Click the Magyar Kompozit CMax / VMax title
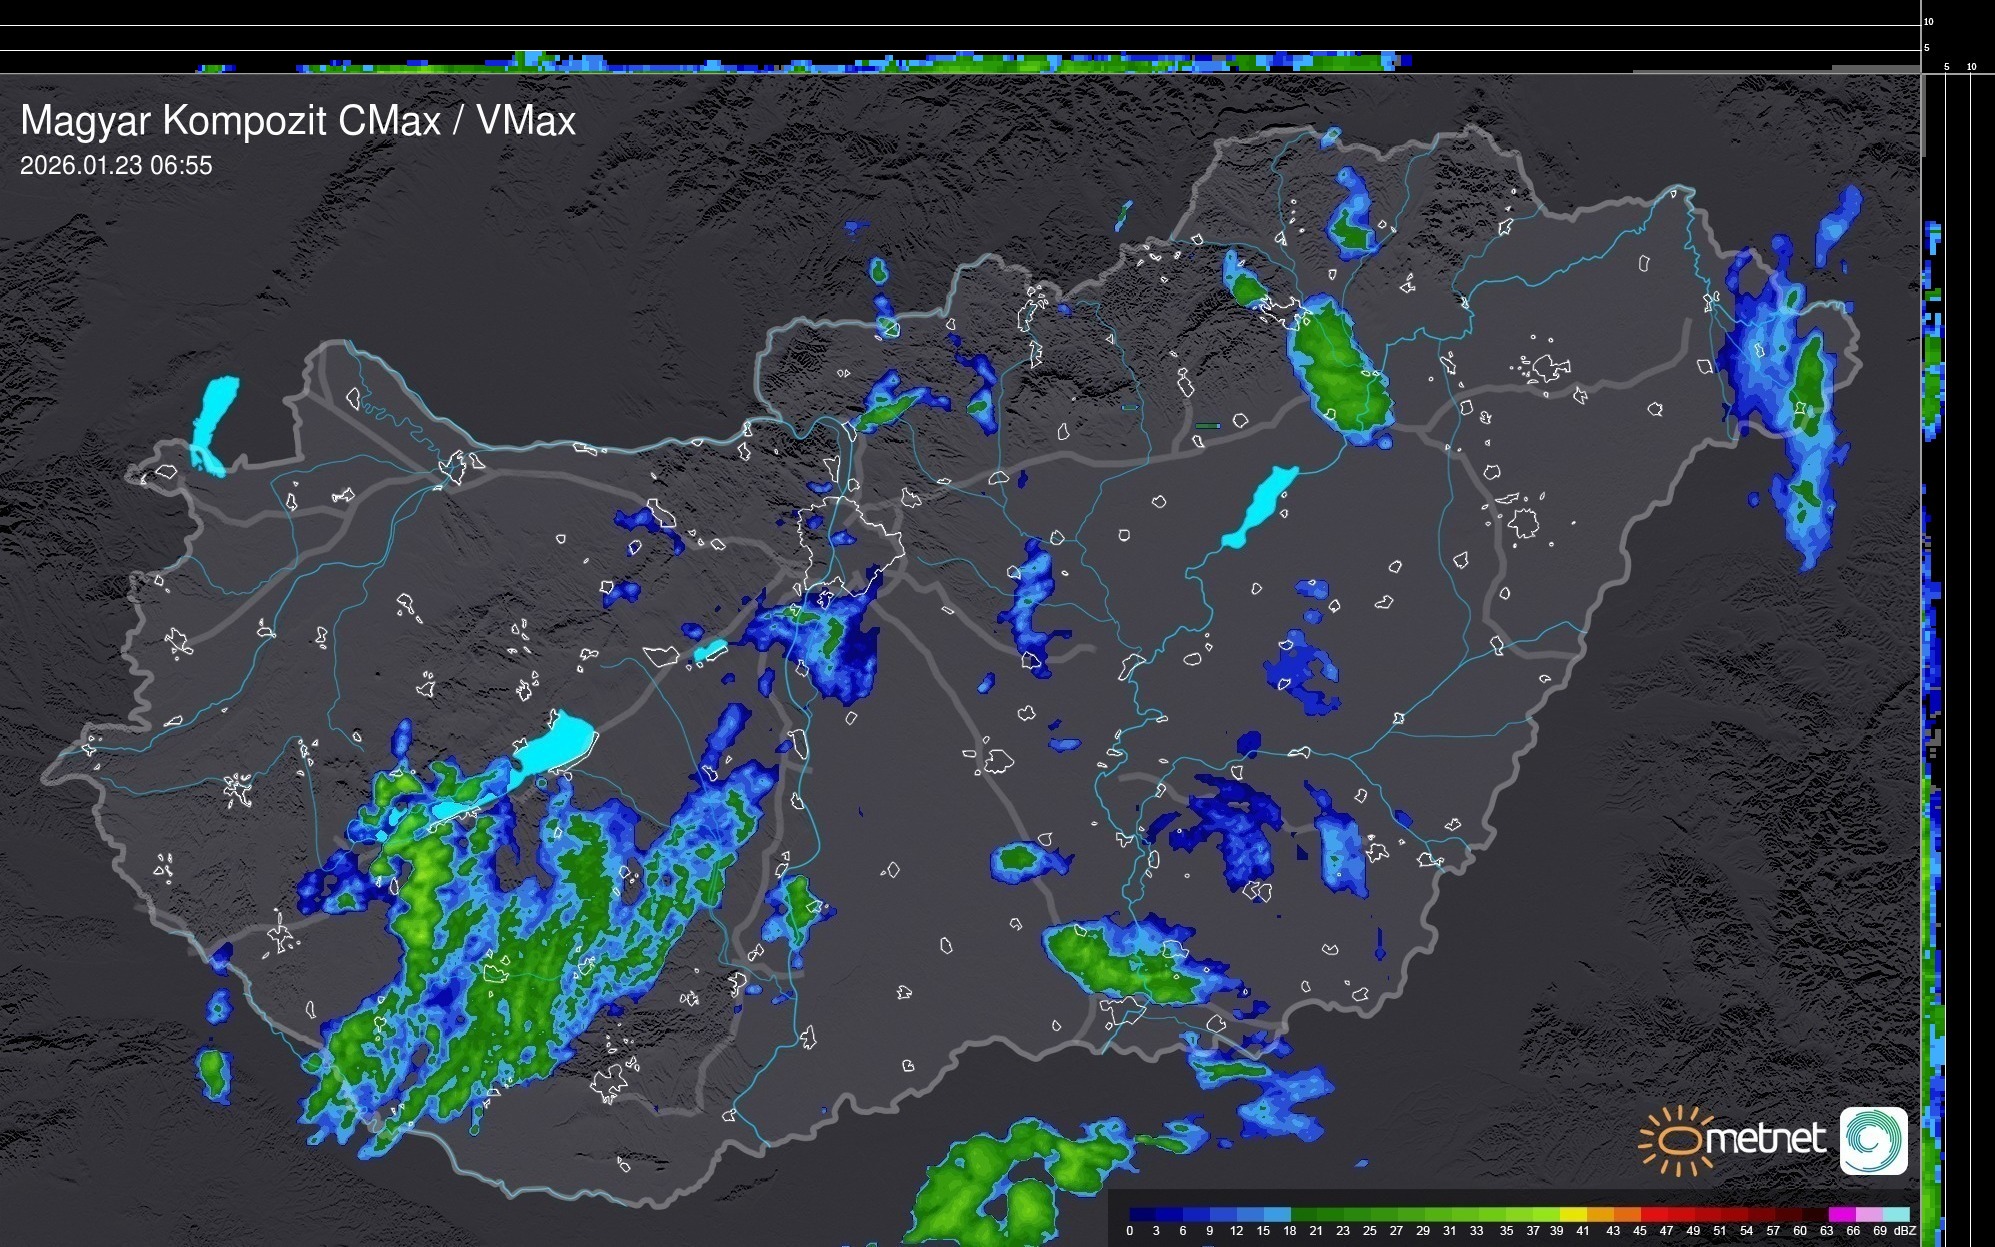This screenshot has height=1247, width=1995. tap(298, 121)
